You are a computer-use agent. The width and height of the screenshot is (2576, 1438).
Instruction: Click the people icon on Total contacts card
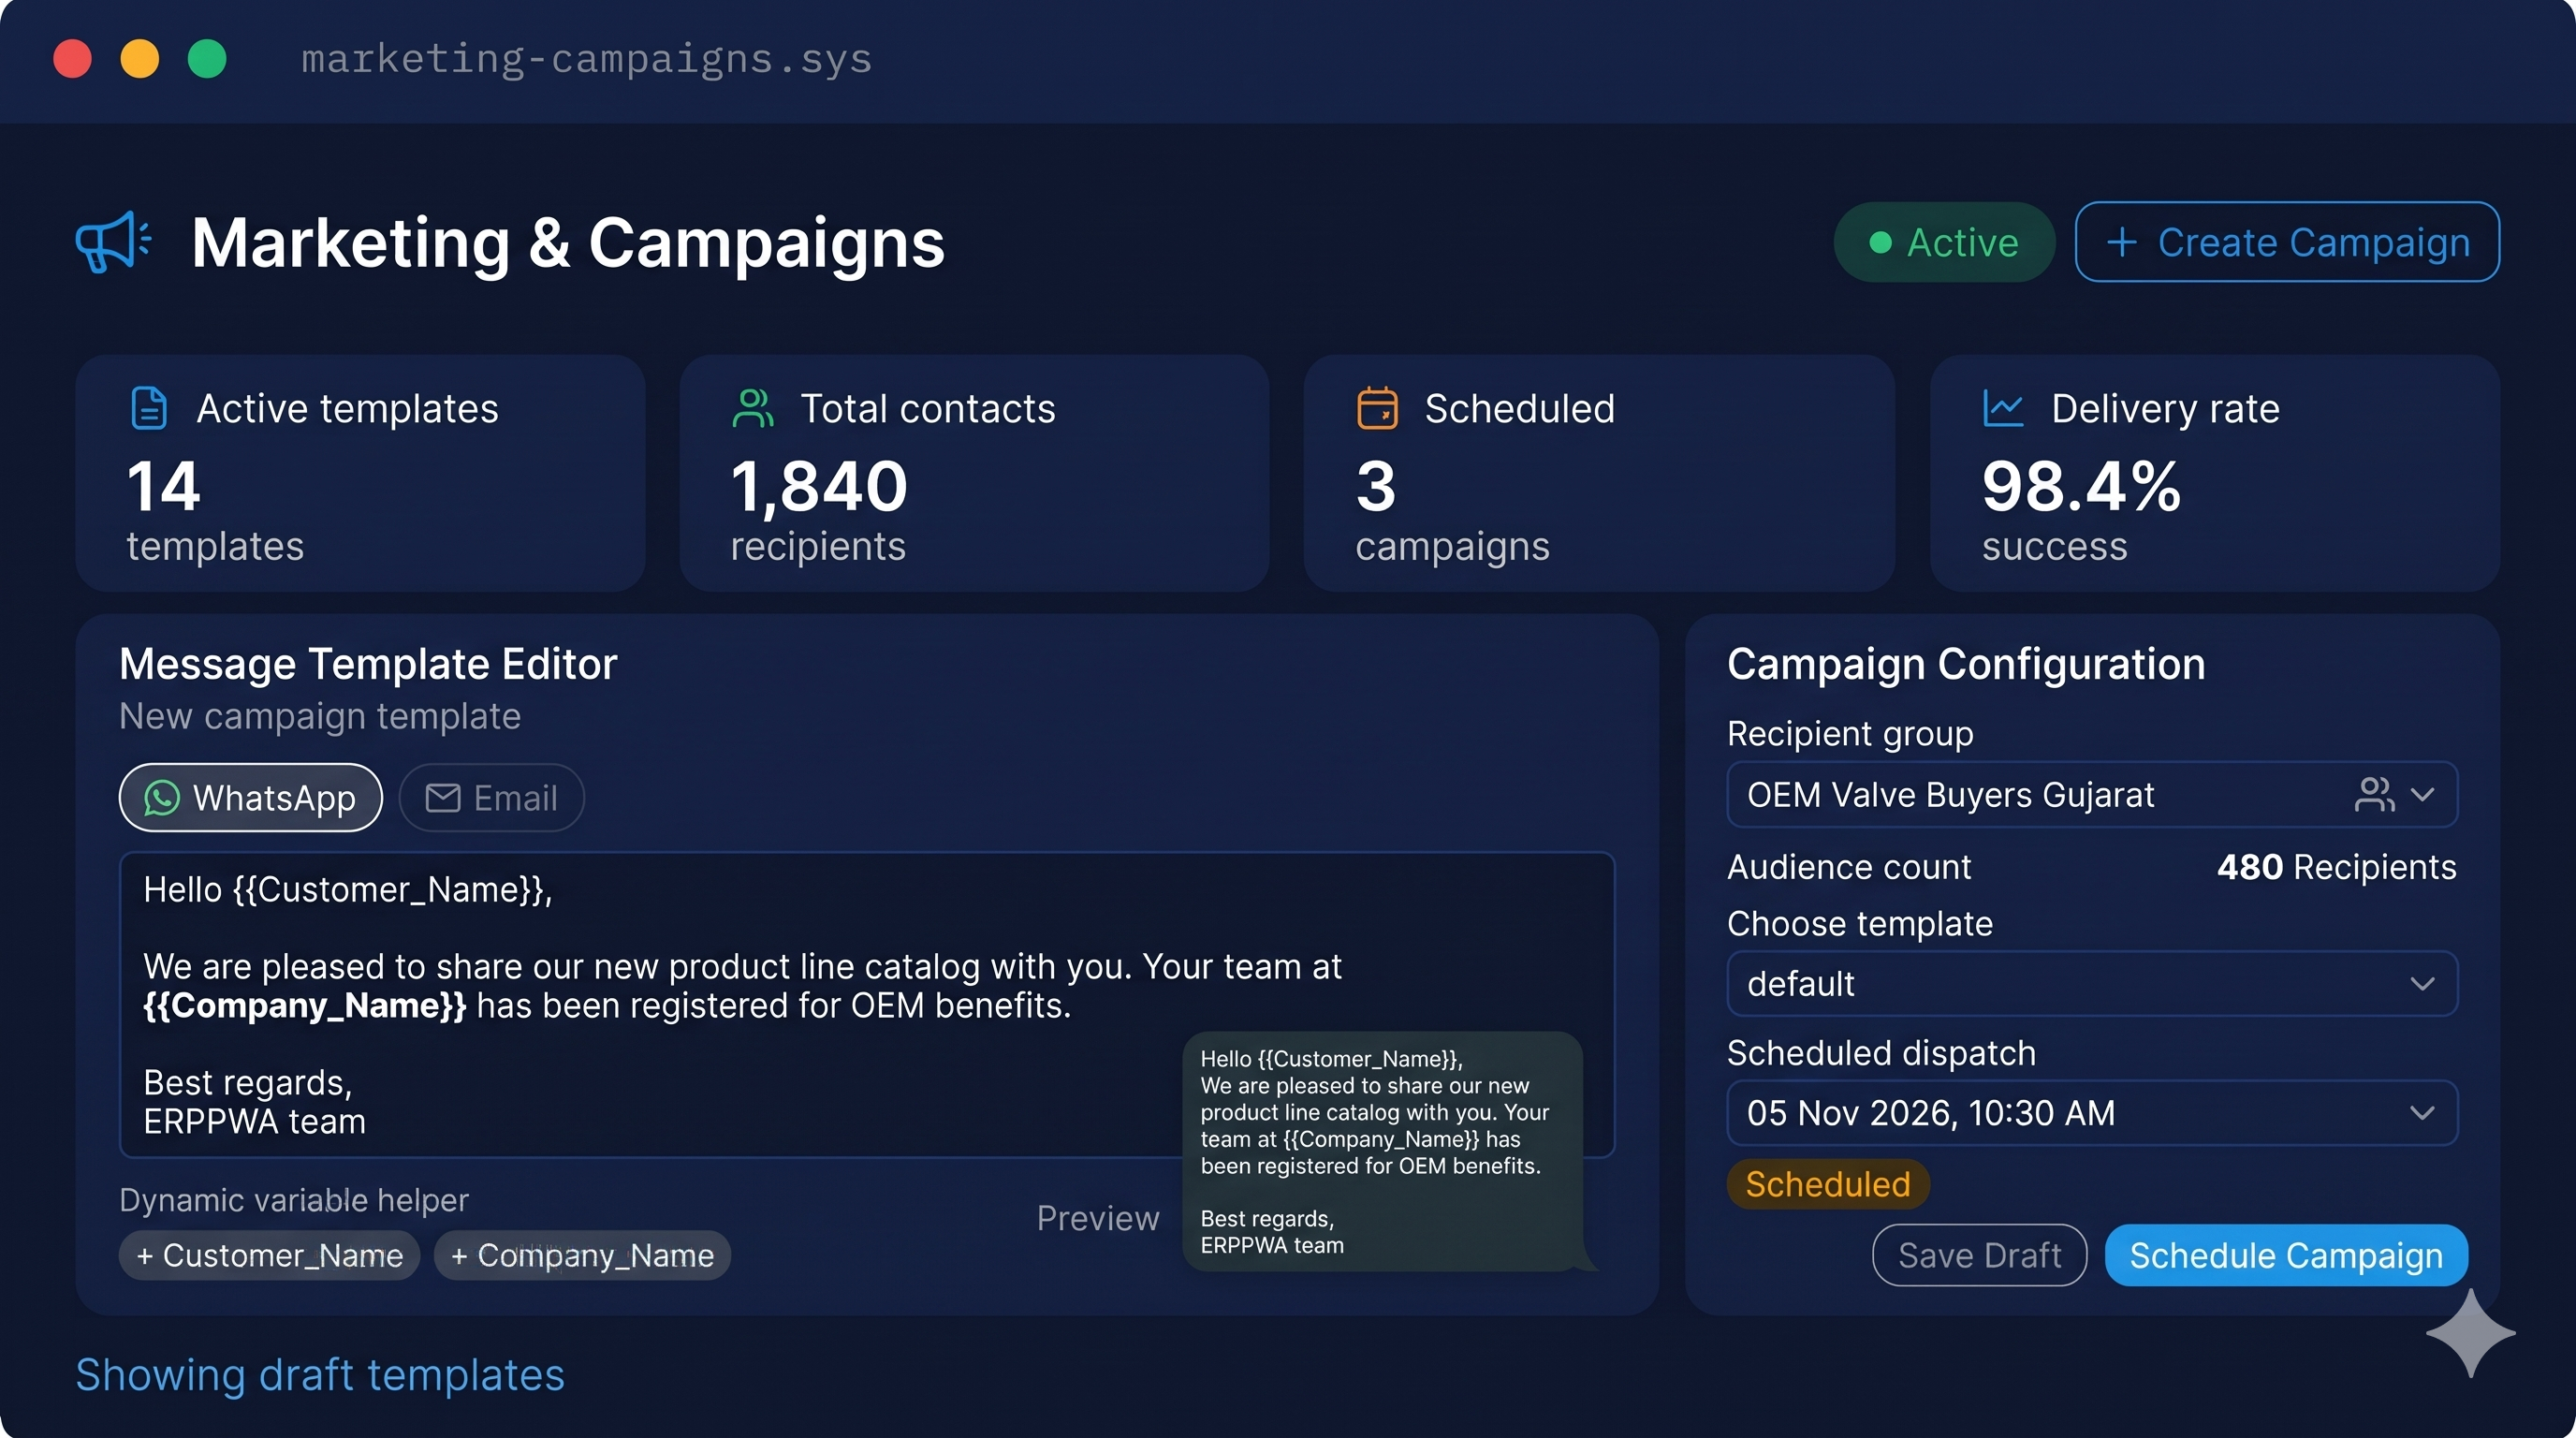click(x=752, y=408)
